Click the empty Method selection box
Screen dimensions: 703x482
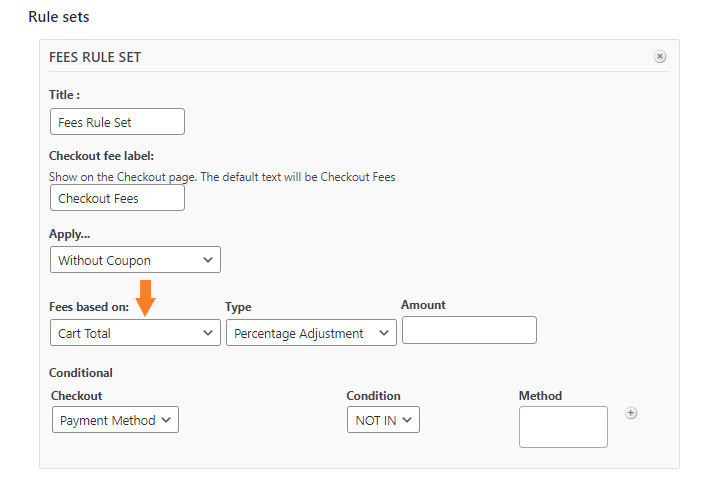564,427
